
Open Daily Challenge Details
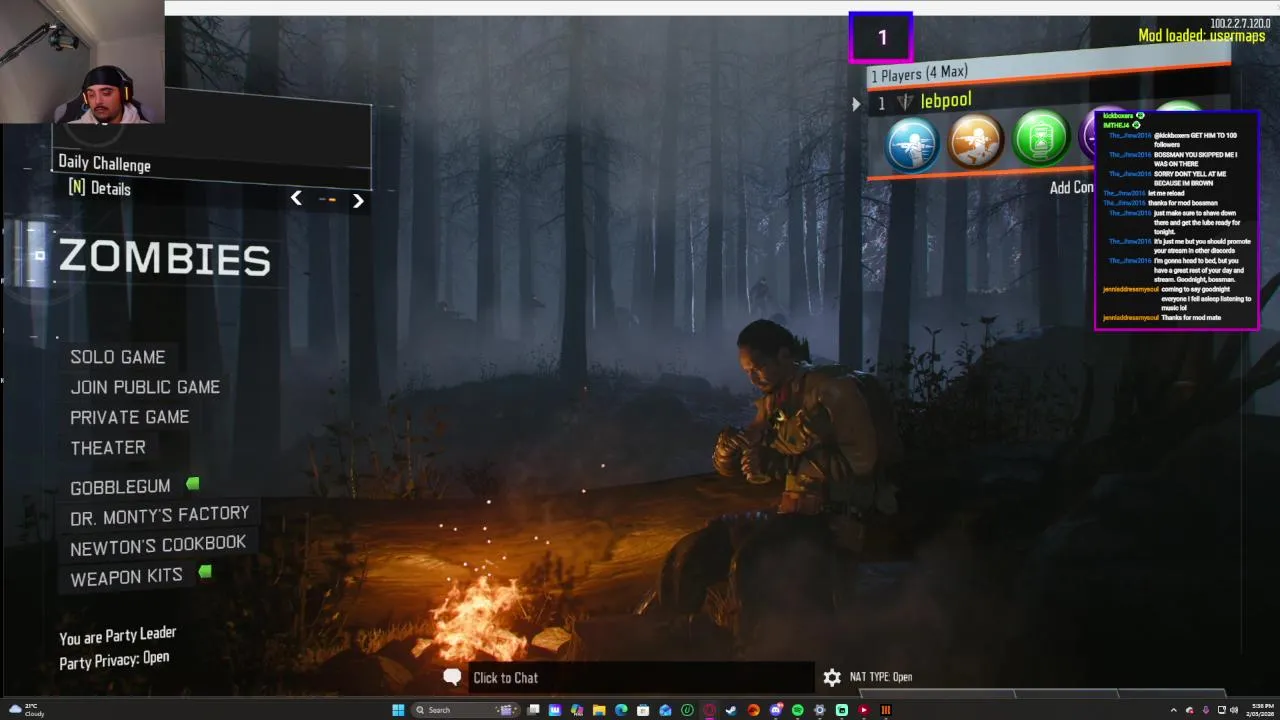click(99, 188)
